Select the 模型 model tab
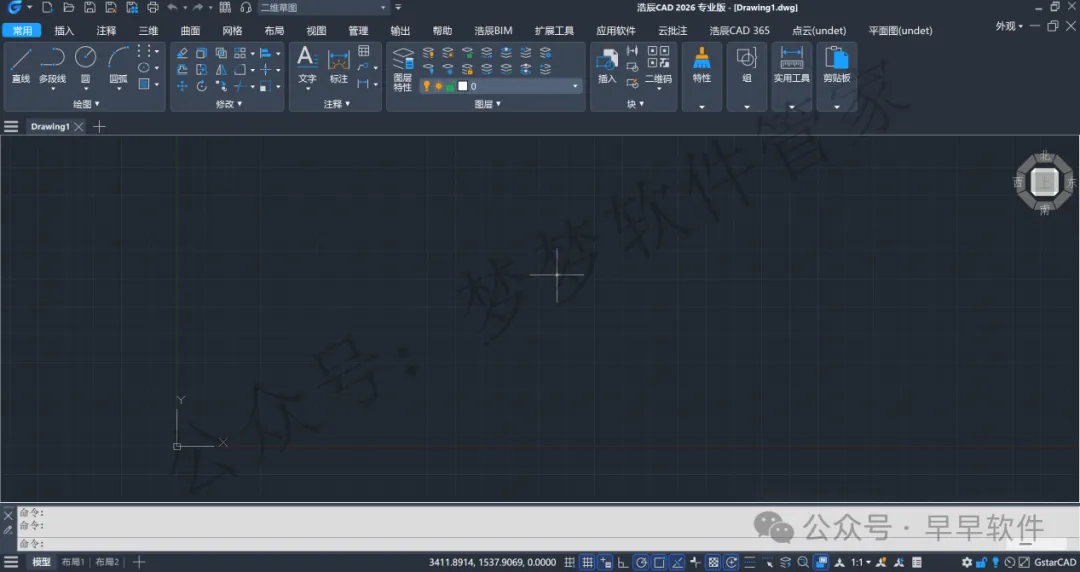Image resolution: width=1080 pixels, height=572 pixels. 41,562
